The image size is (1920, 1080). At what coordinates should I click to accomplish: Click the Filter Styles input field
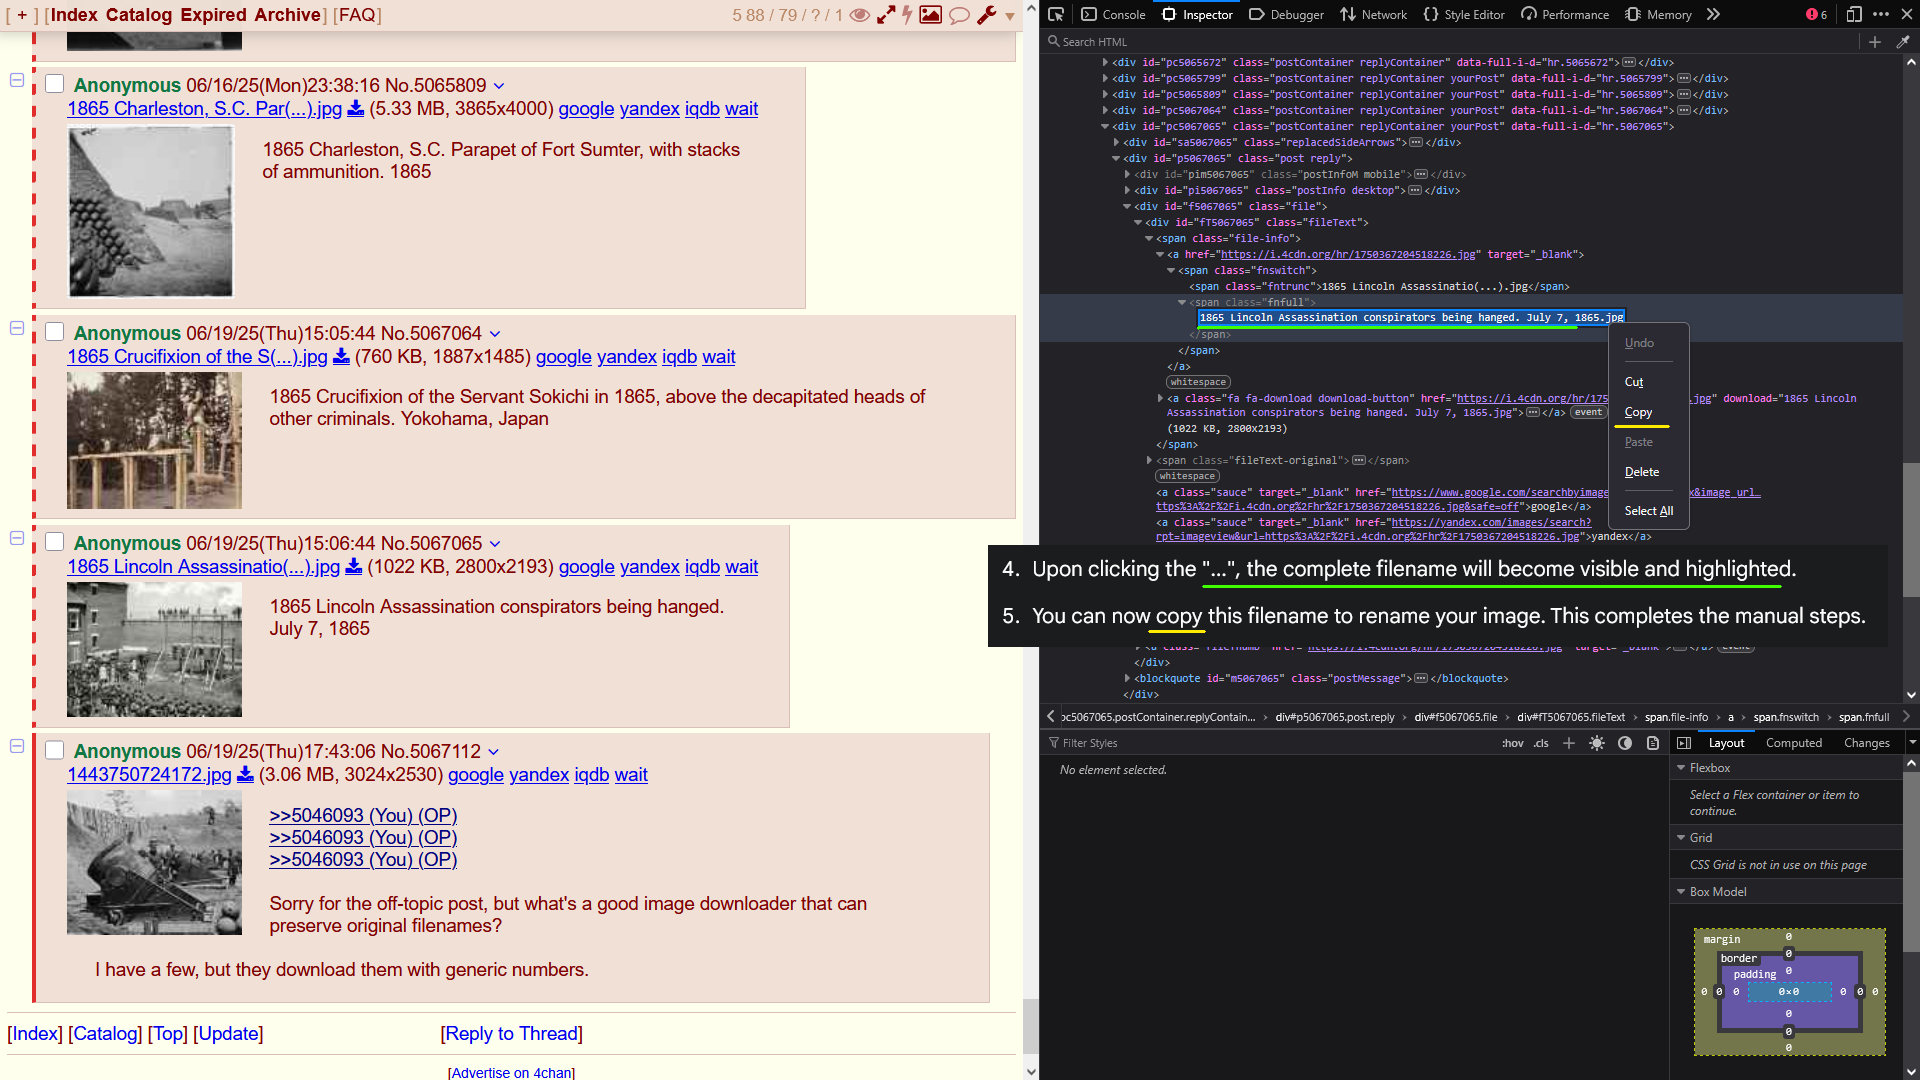[x=1270, y=743]
